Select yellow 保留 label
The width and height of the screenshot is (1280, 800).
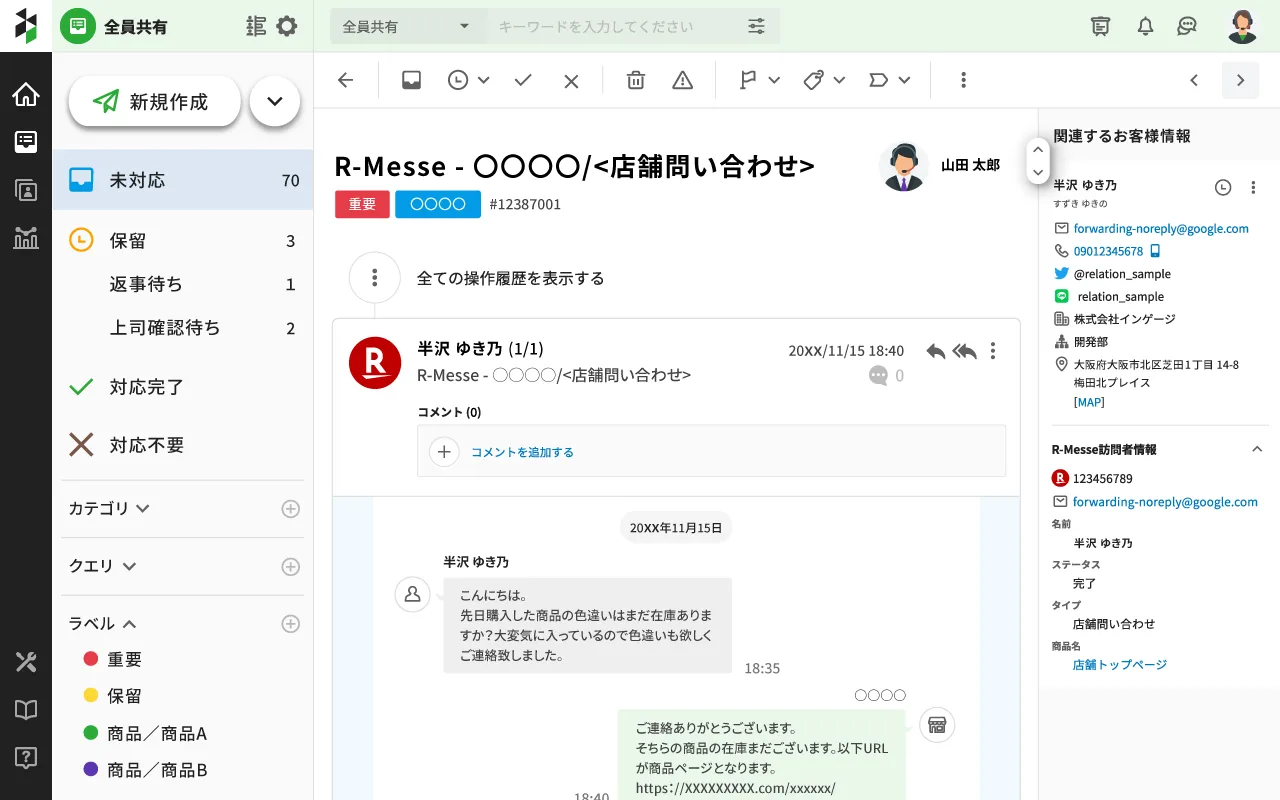(x=113, y=695)
